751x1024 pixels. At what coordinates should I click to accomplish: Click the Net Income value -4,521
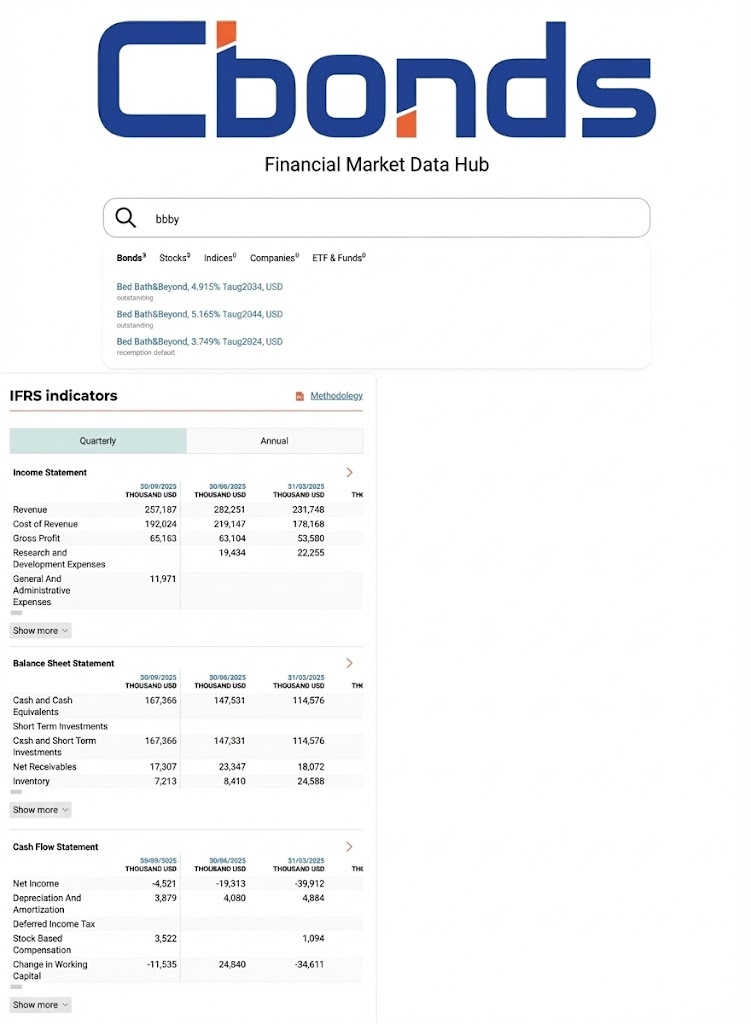pyautogui.click(x=165, y=884)
